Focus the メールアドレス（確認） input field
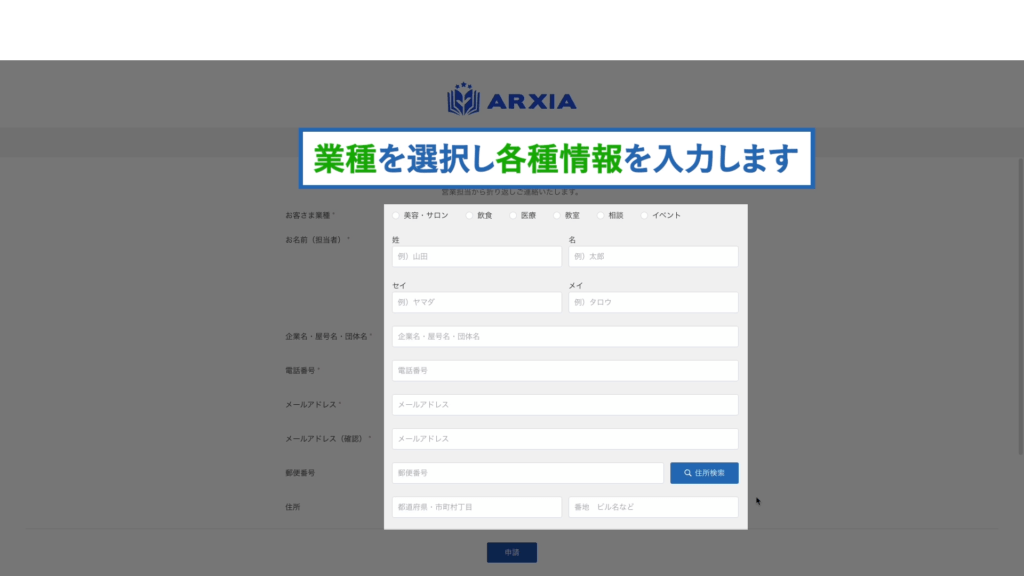 click(x=565, y=439)
